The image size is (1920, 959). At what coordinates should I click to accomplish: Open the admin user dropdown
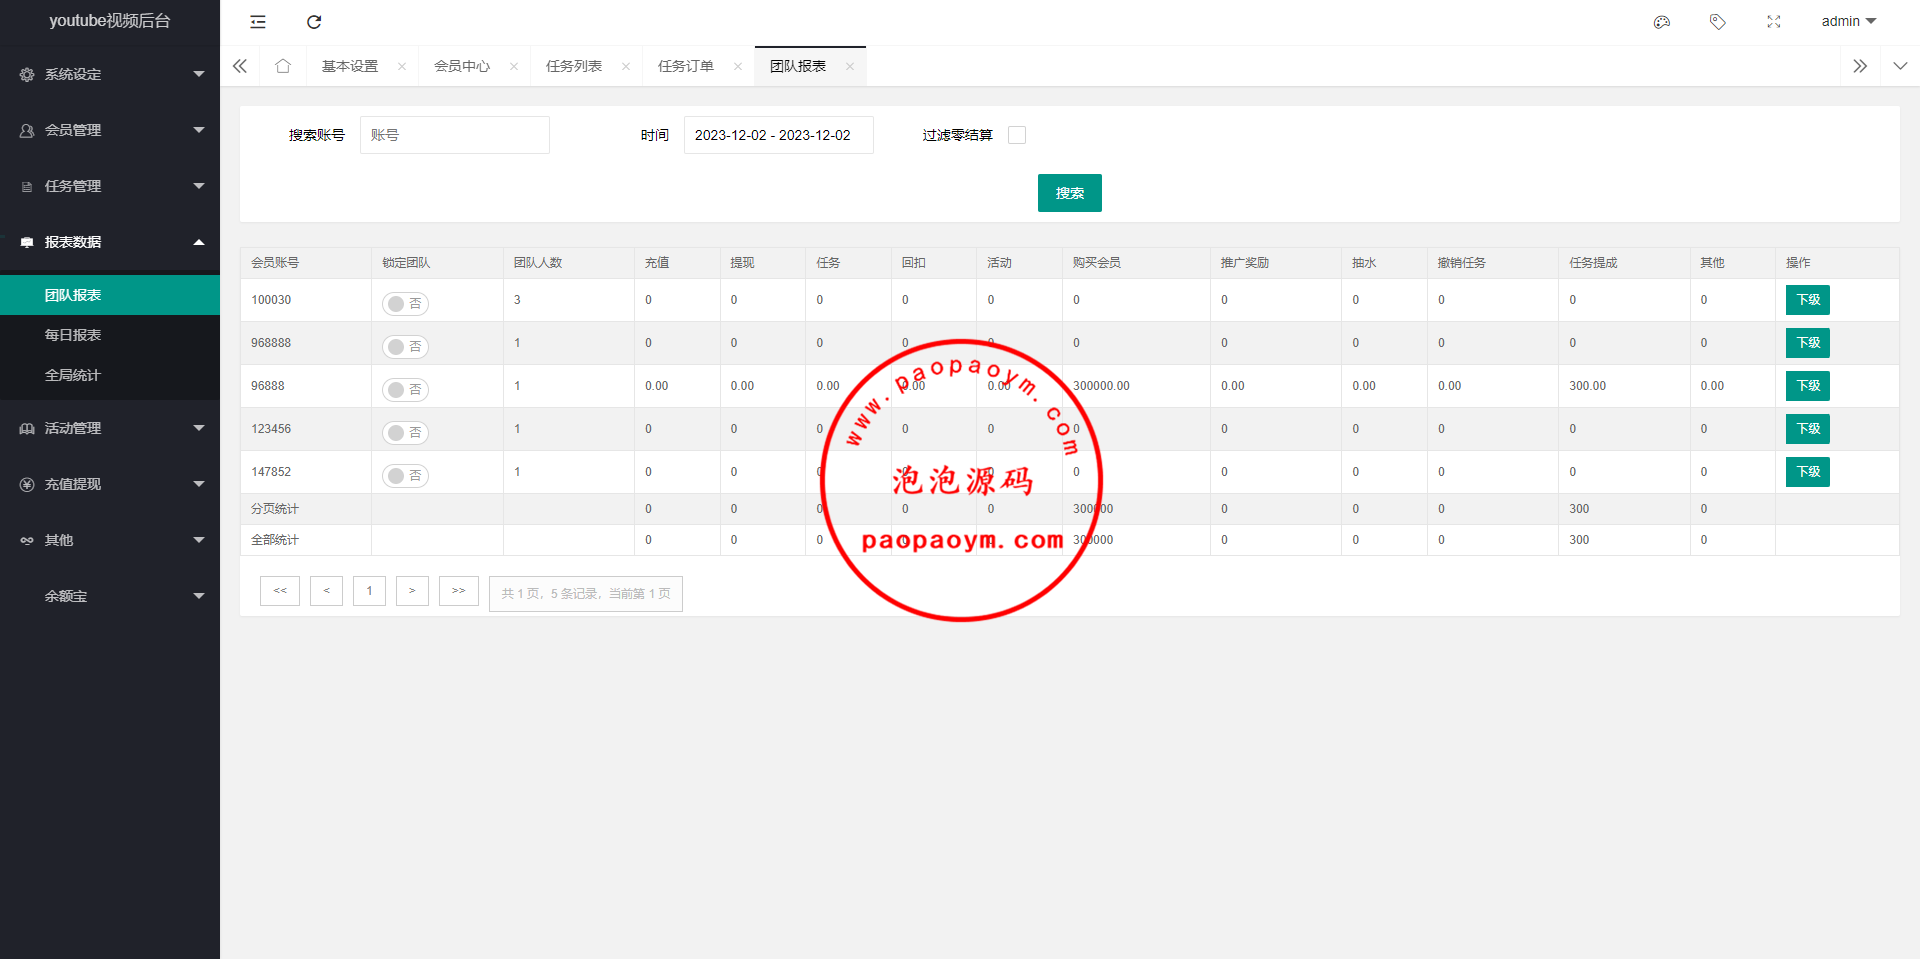(x=1848, y=21)
